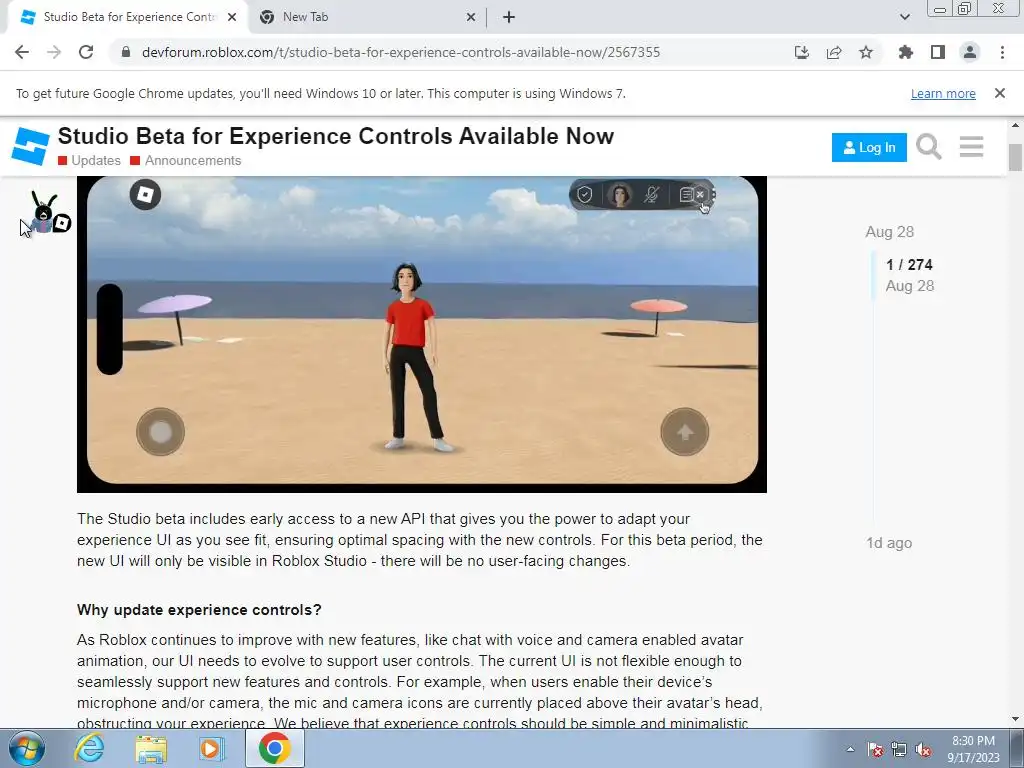Dismiss the Windows 7 update notice
This screenshot has height=768, width=1024.
(1000, 93)
